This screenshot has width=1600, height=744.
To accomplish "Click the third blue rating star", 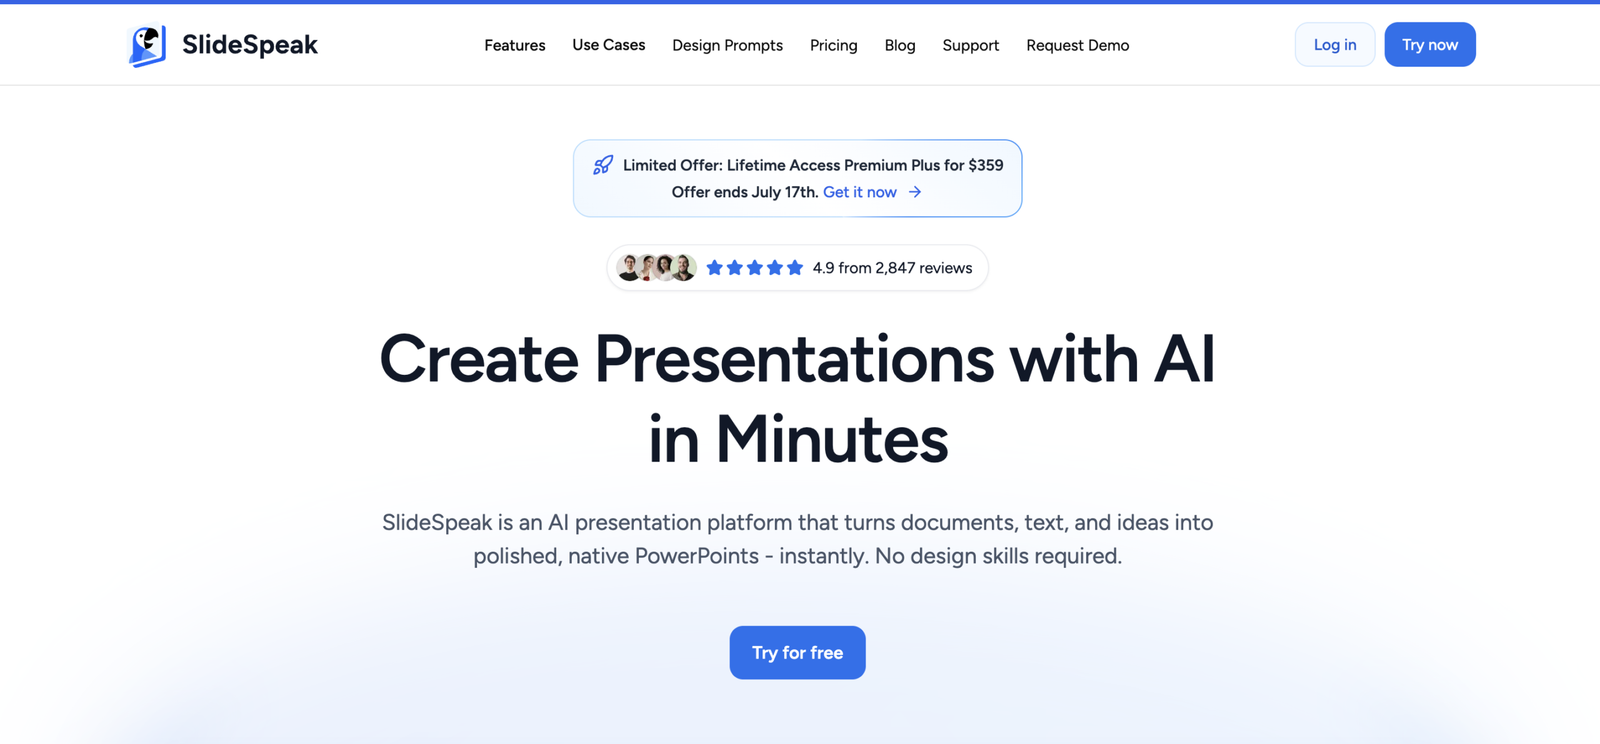I will tap(755, 267).
